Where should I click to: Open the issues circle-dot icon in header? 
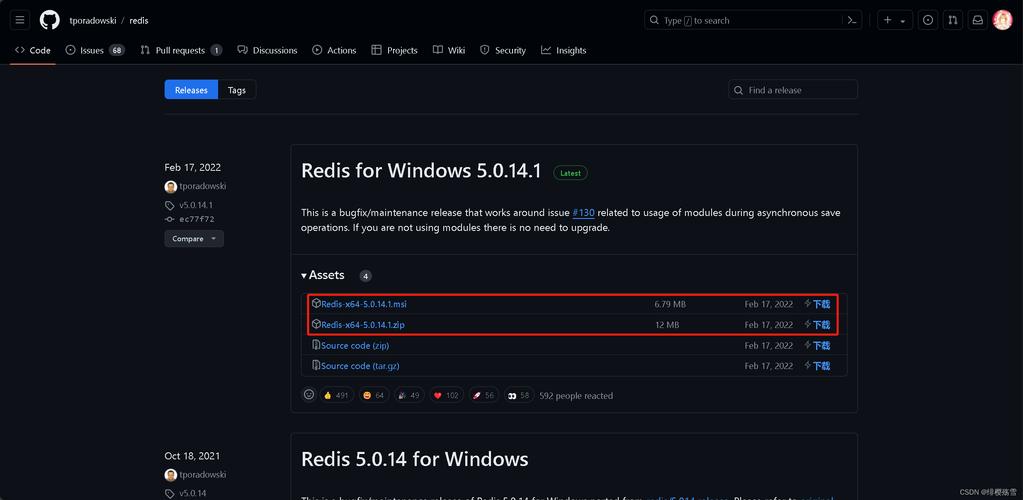click(x=928, y=20)
